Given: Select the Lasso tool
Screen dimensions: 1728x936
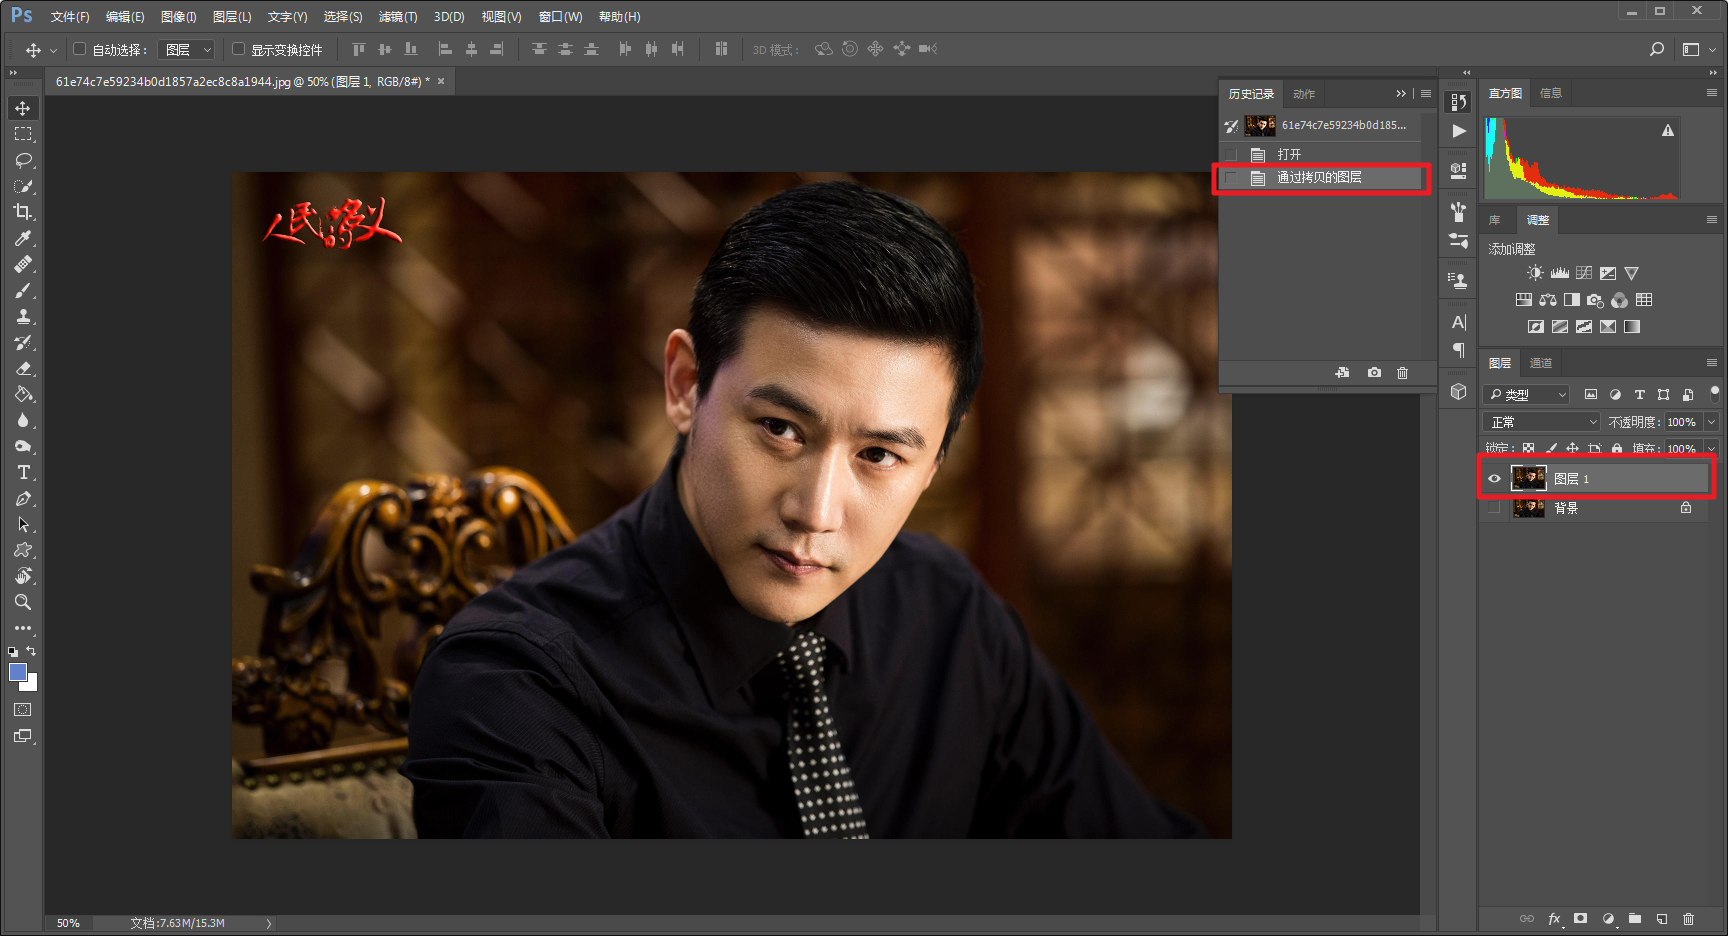Looking at the screenshot, I should click(x=23, y=160).
